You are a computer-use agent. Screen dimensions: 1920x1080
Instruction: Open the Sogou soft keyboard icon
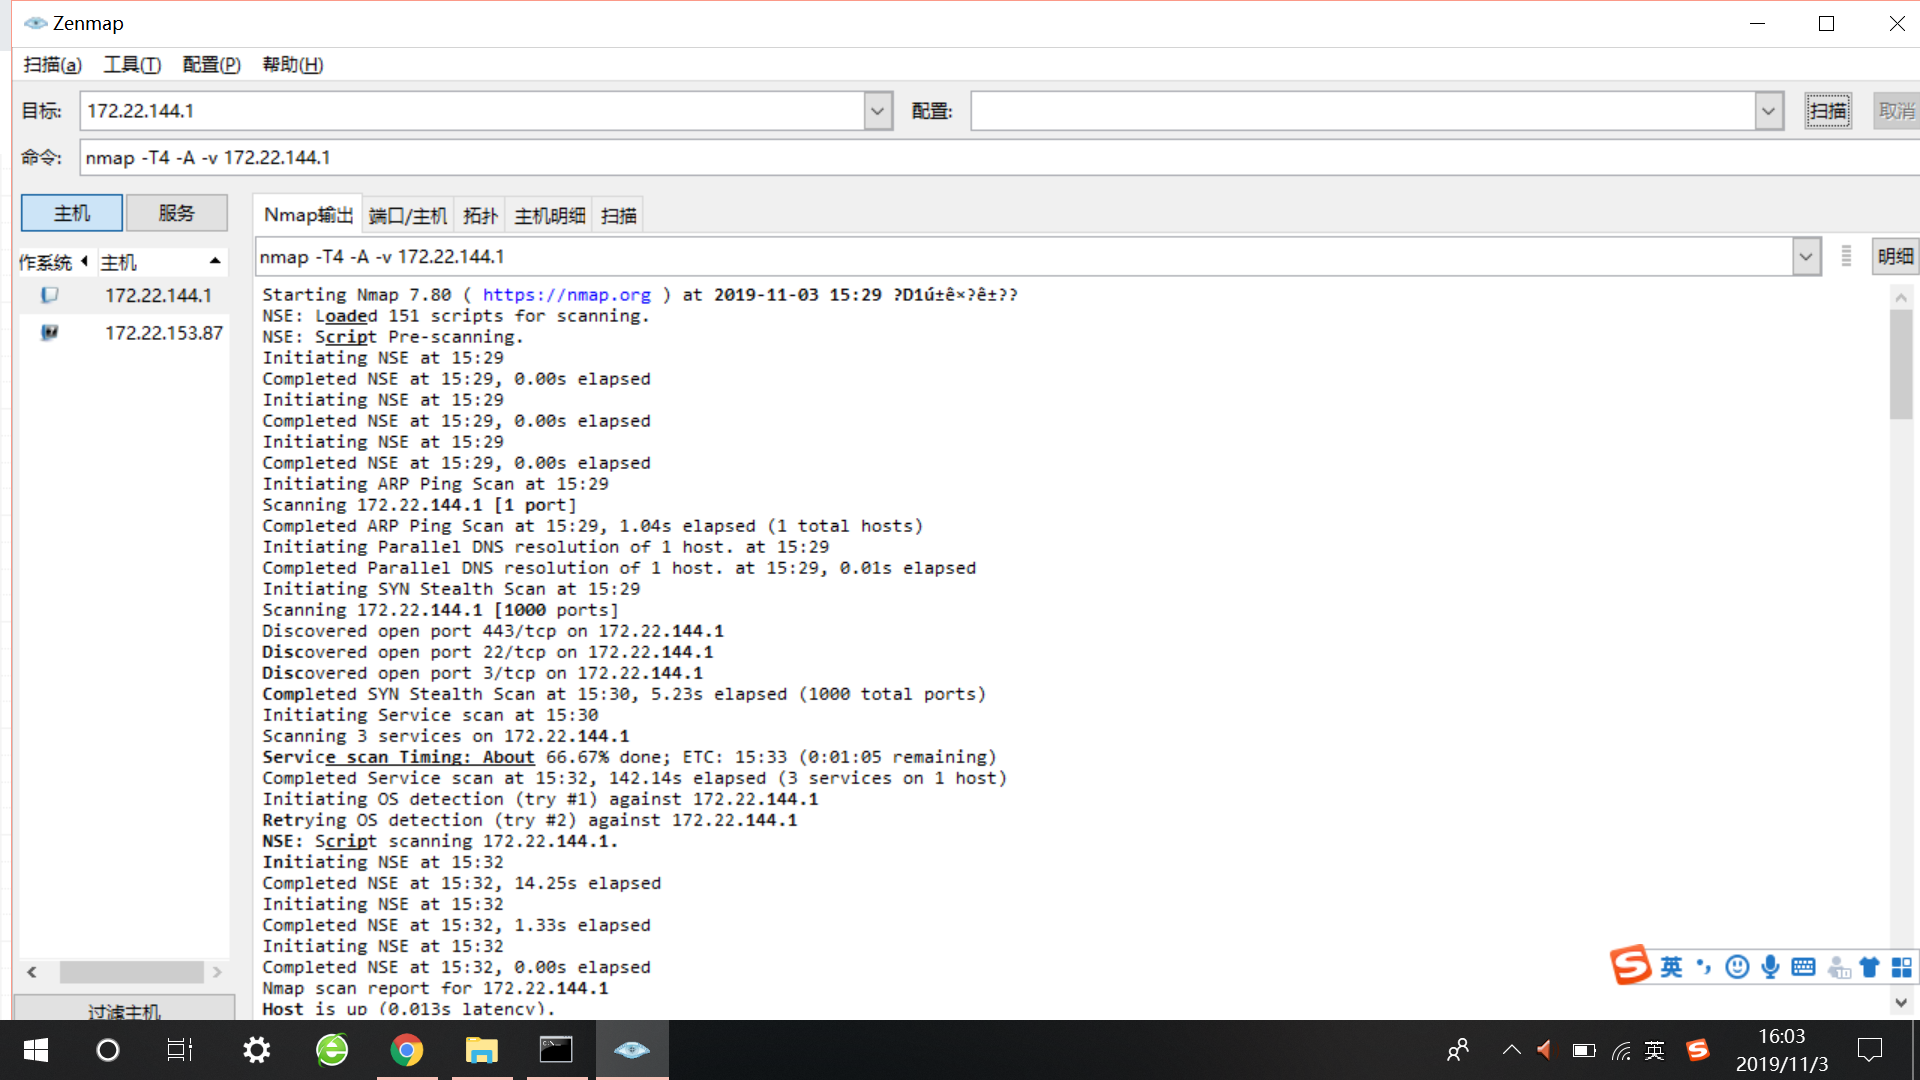click(x=1803, y=967)
